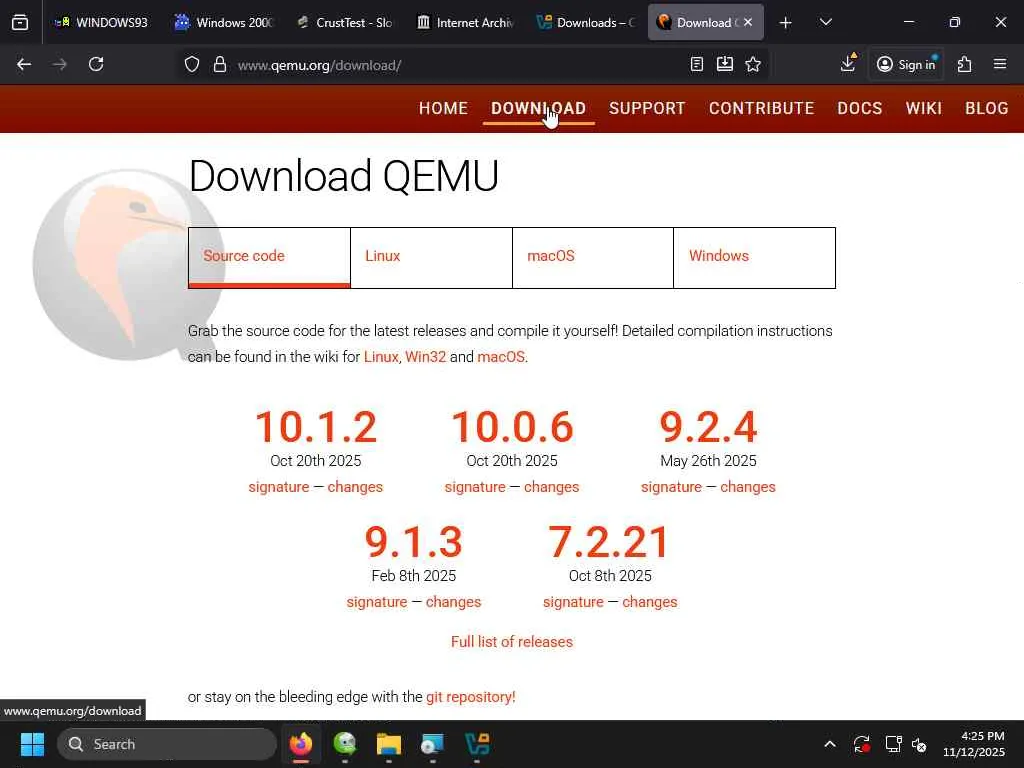This screenshot has width=1024, height=768.
Task: Open changes link for 7.2.21
Action: click(650, 602)
